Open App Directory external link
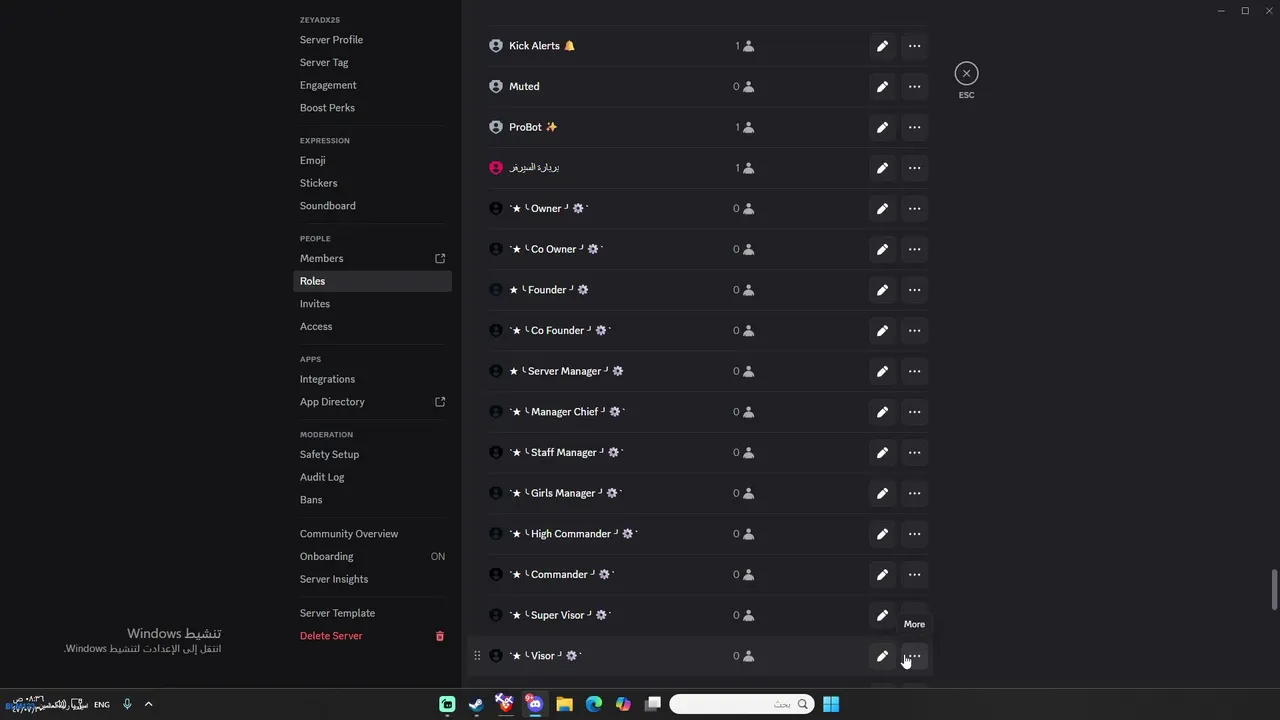This screenshot has width=1280, height=720. click(x=440, y=402)
